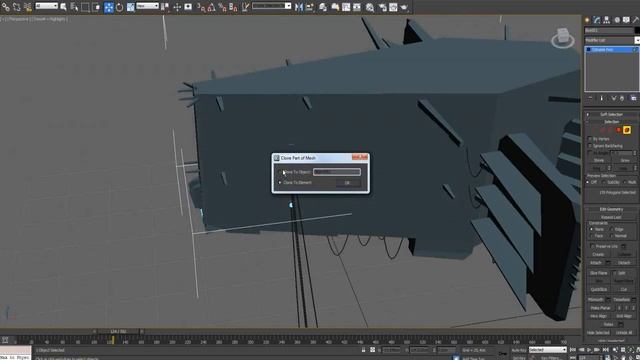This screenshot has height=360, width=640.
Task: Click the Mirror tool icon
Action: coord(299,7)
